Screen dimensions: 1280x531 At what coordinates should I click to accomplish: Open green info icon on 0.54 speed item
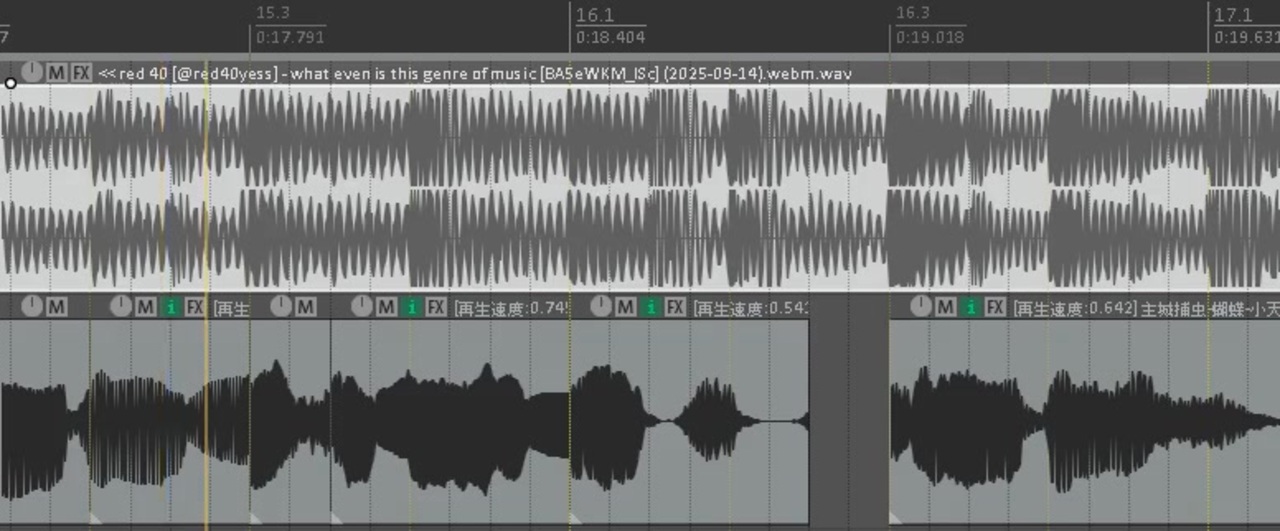pyautogui.click(x=651, y=307)
